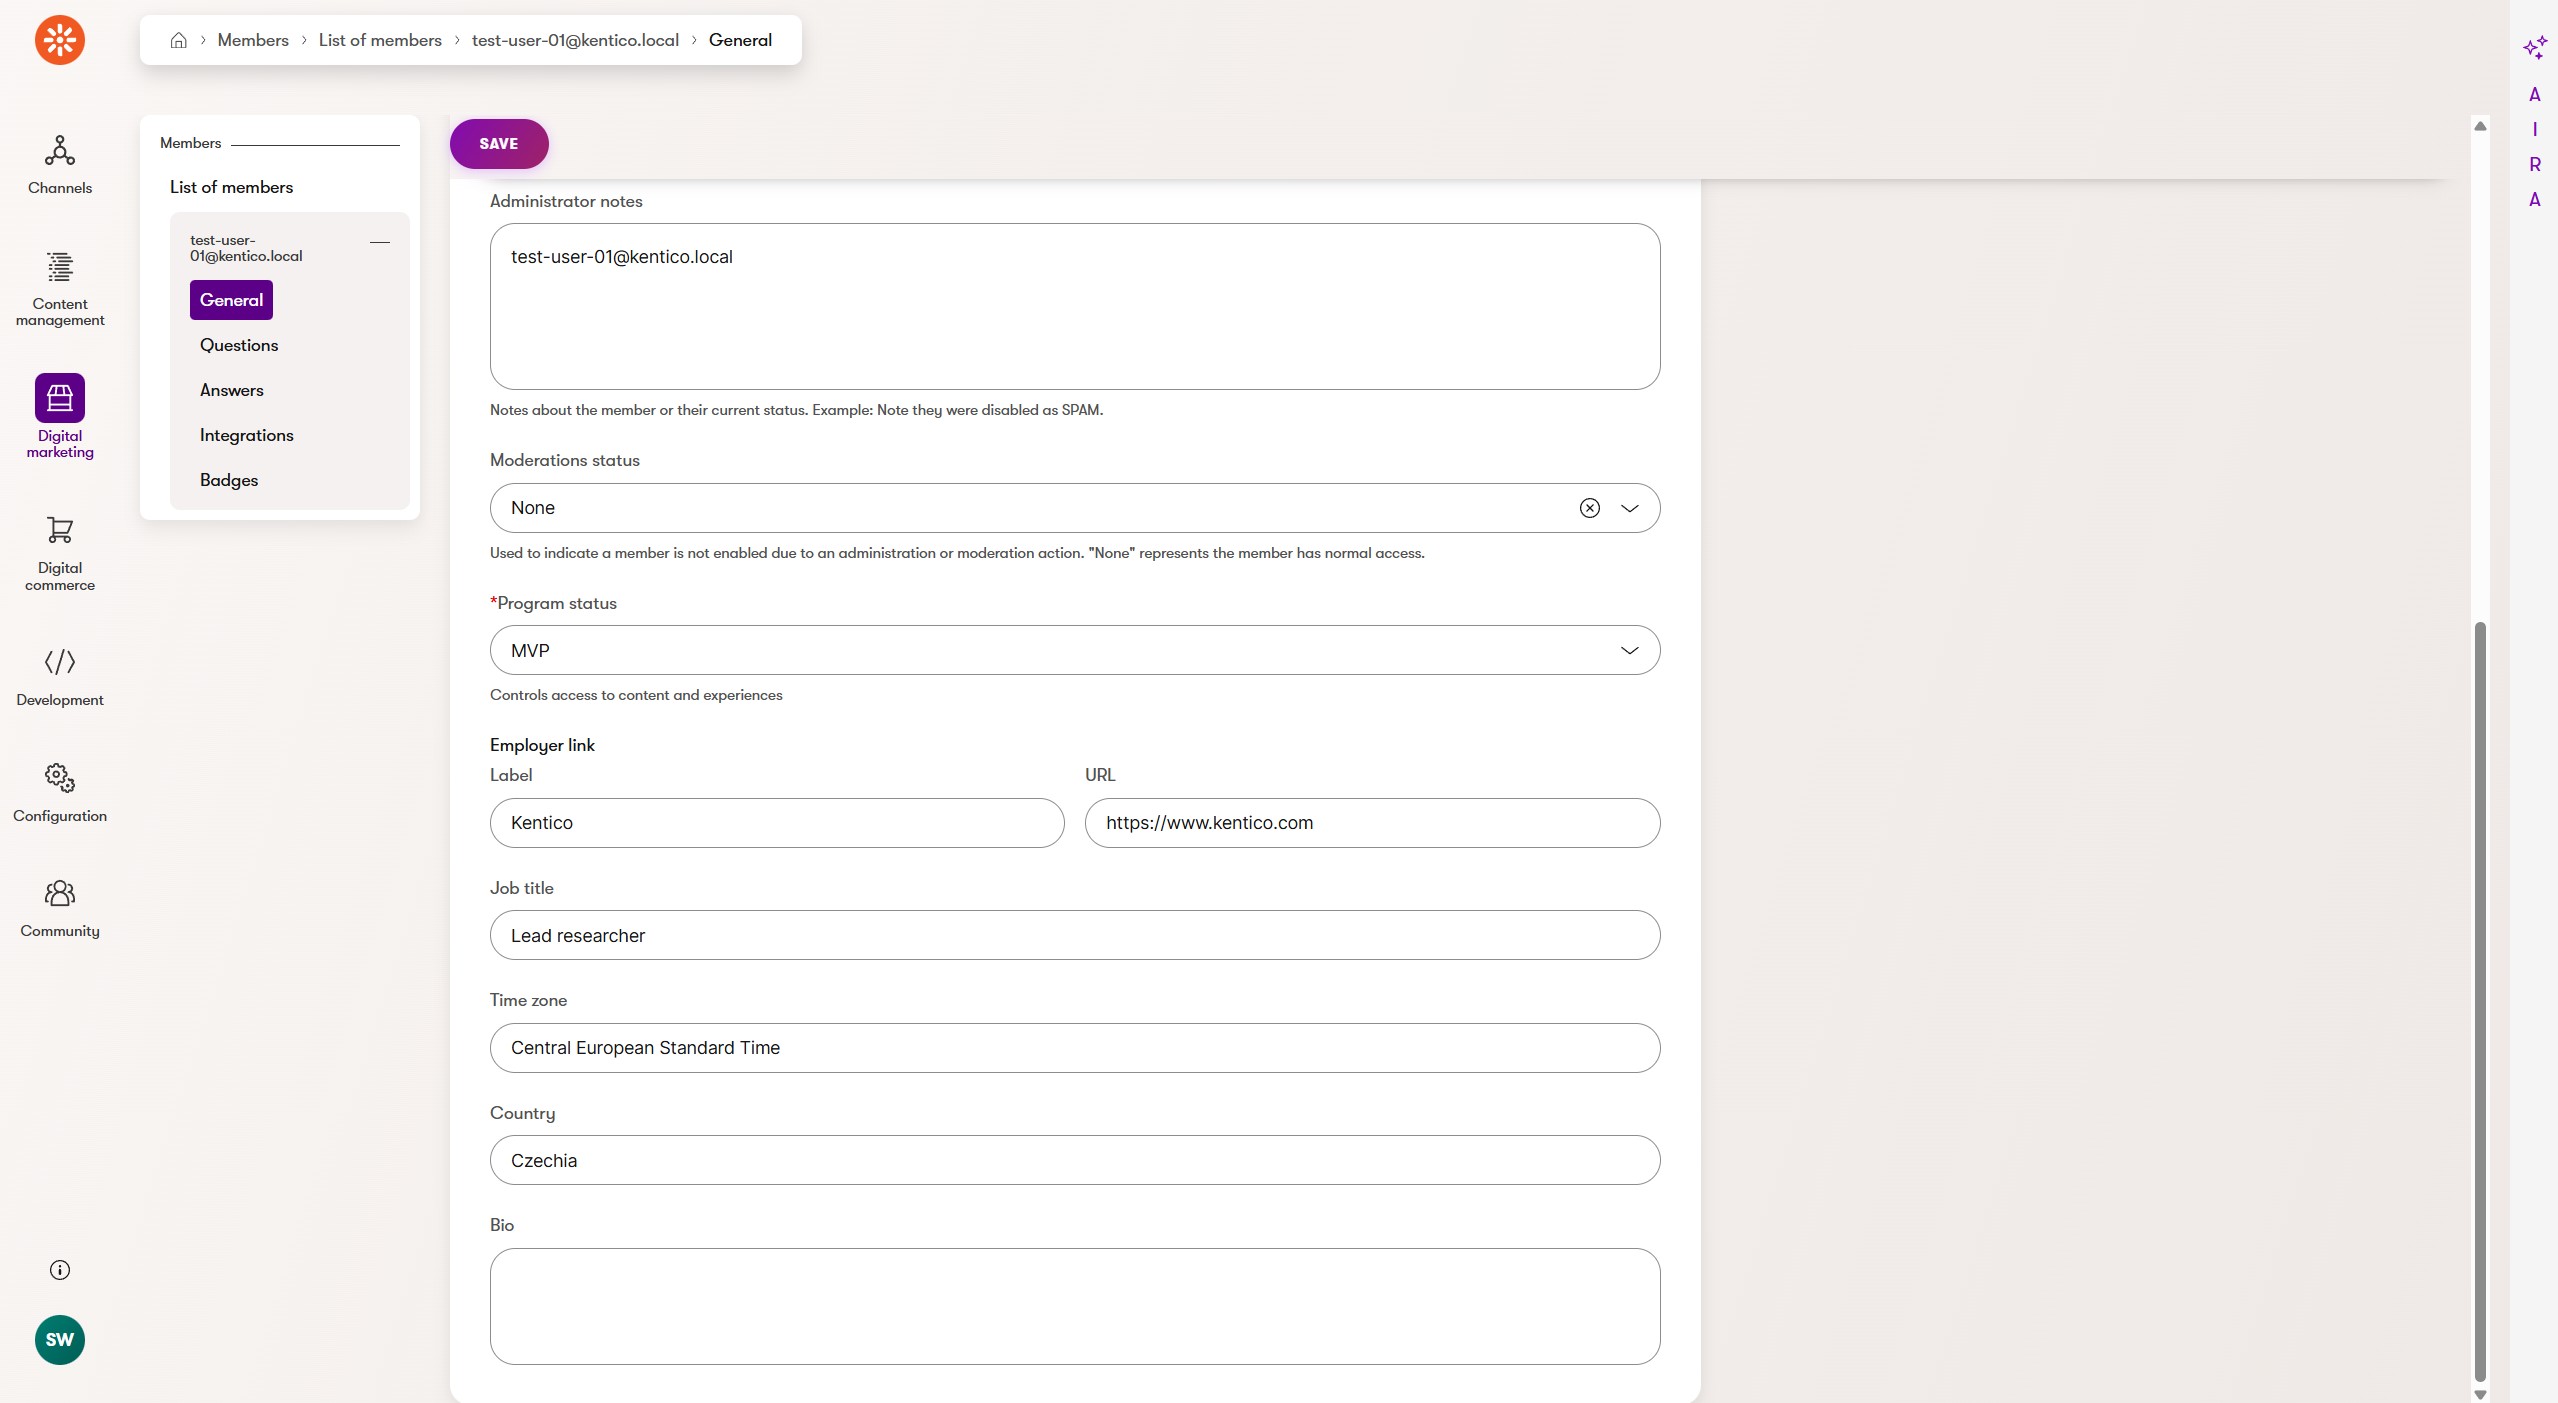2558x1403 pixels.
Task: Open the Channels section icon
Action: point(60,151)
